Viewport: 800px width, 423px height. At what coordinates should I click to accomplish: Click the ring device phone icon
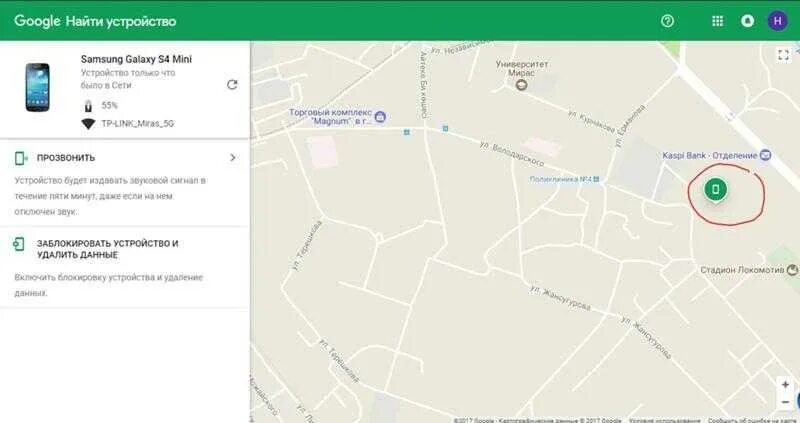click(20, 158)
